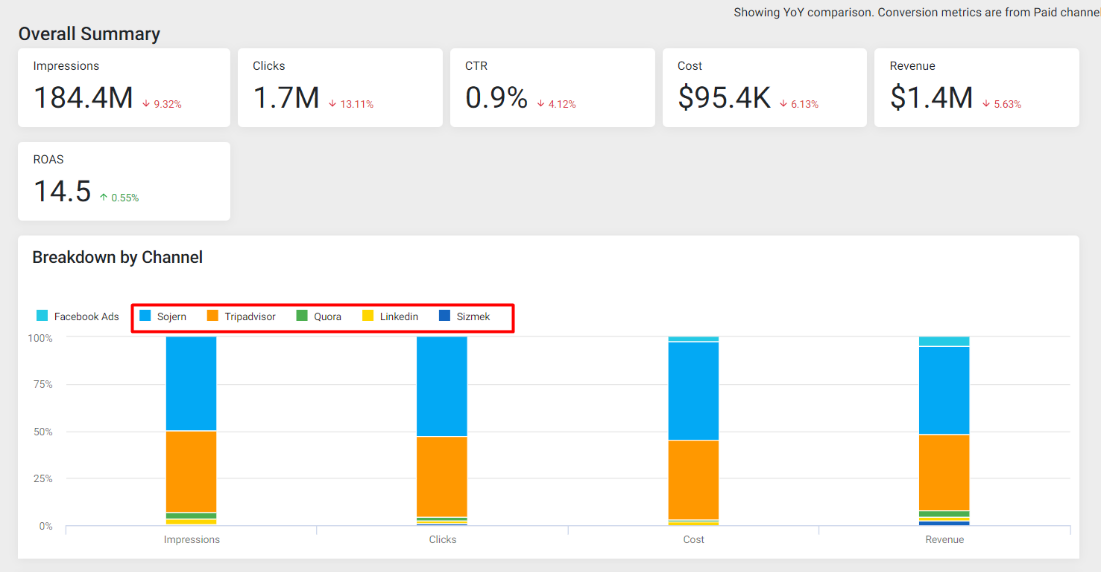Image resolution: width=1101 pixels, height=572 pixels.
Task: Click the 50% y-axis label
Action: [x=43, y=432]
